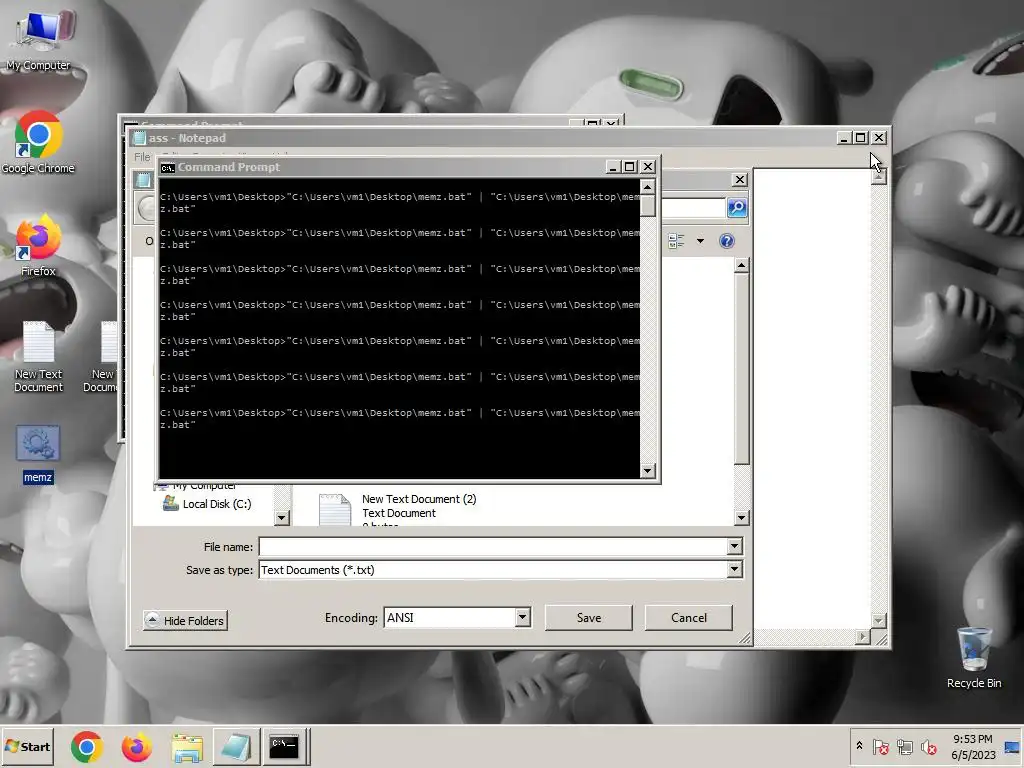
Task: Select the Local Disk (C:) tree item
Action: tap(216, 504)
